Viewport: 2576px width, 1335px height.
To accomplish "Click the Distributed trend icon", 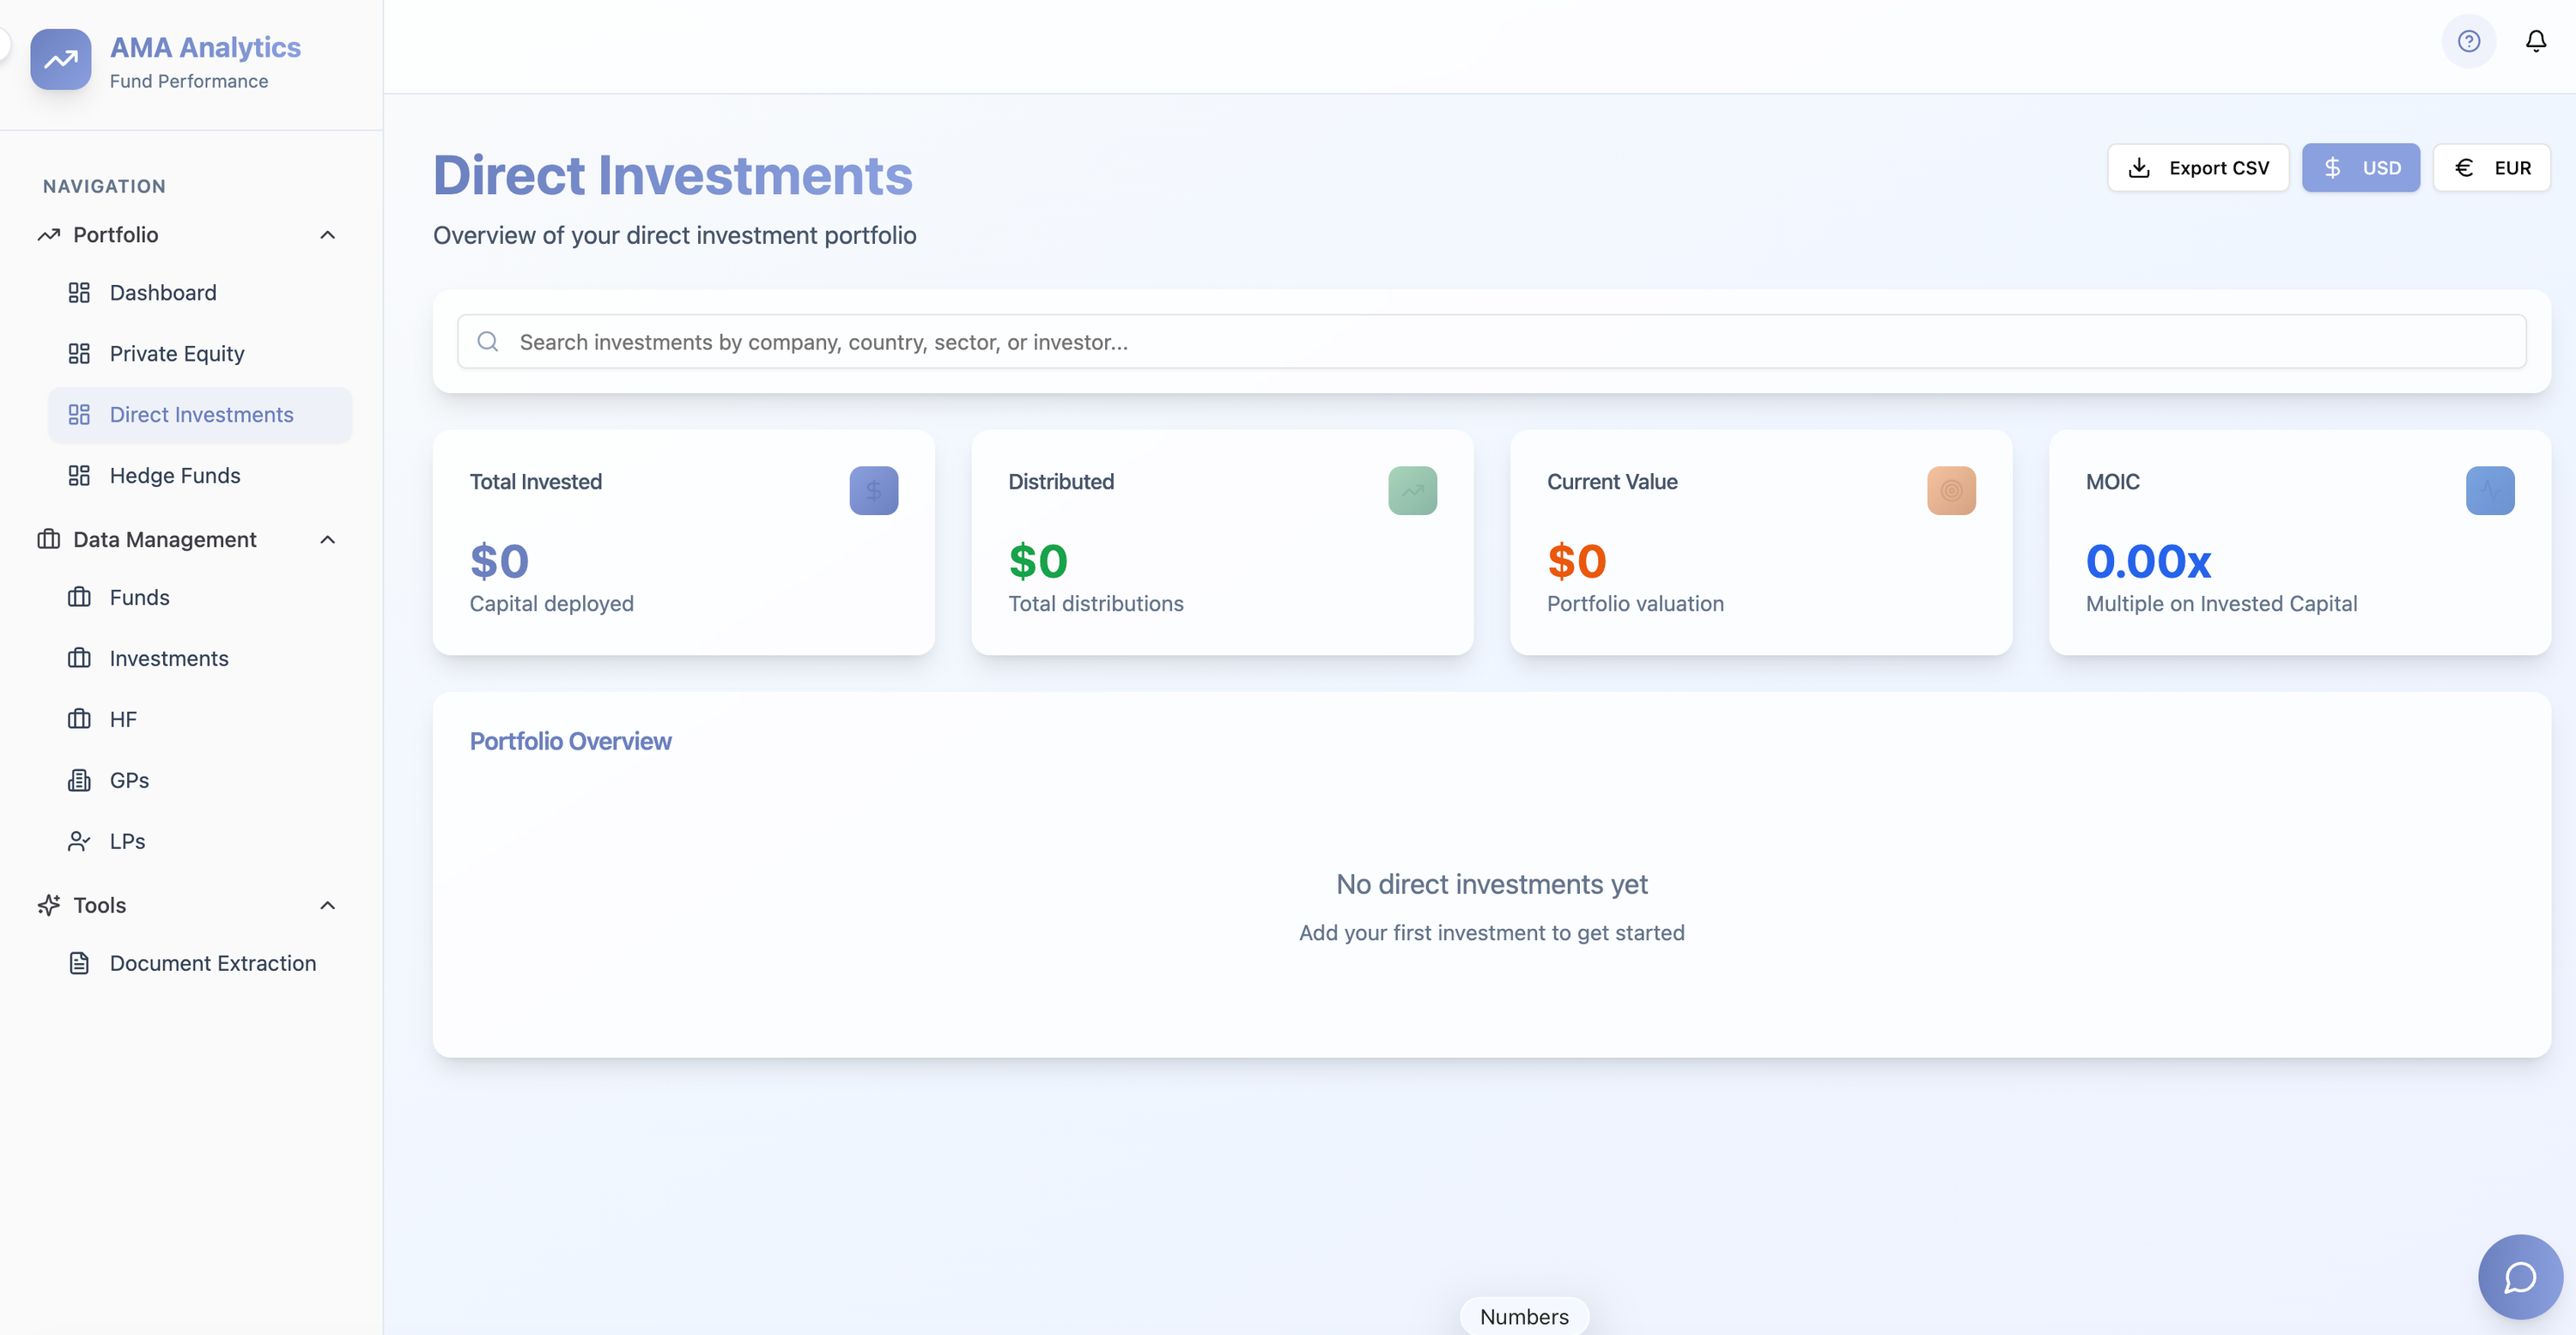I will coord(1412,491).
